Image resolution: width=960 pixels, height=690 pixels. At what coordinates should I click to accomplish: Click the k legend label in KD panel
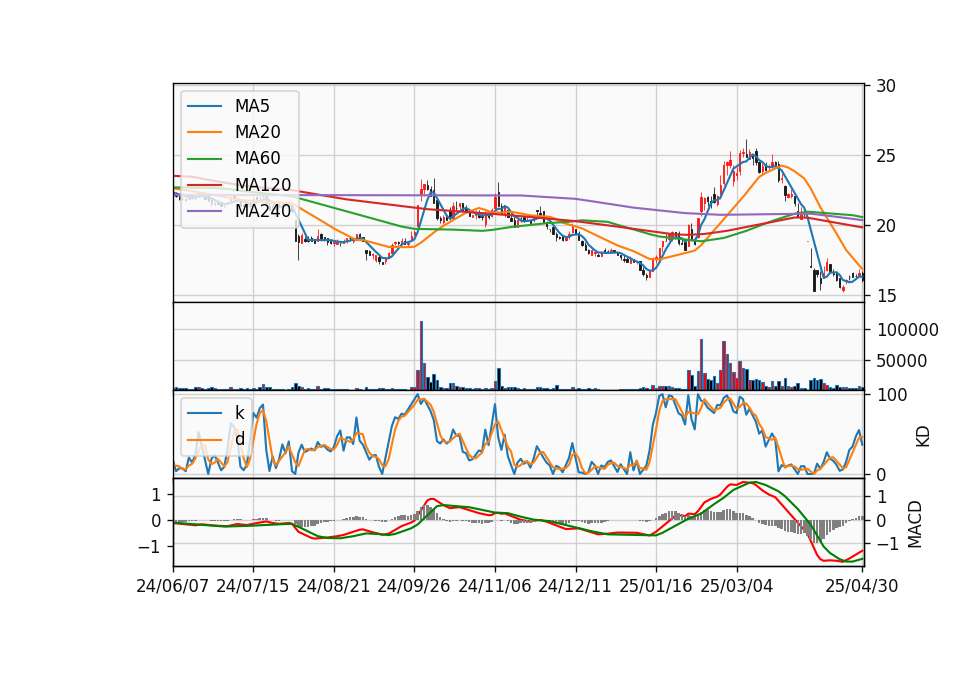tap(239, 413)
